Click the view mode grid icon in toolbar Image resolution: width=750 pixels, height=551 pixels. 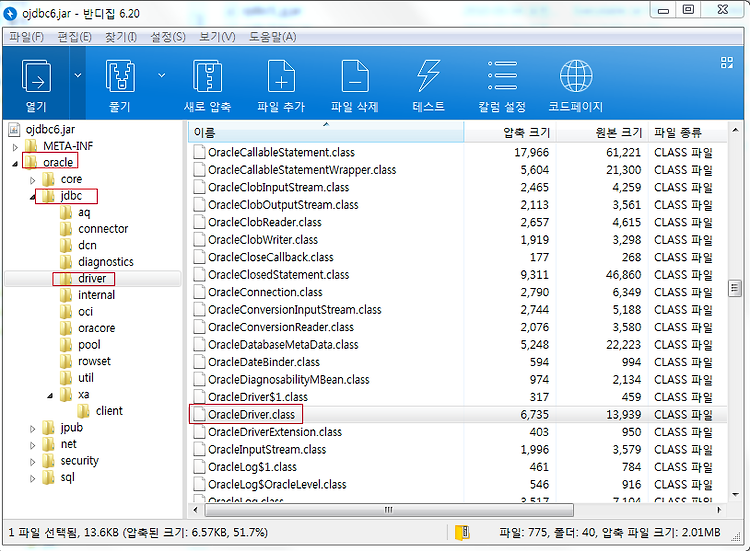pos(727,63)
